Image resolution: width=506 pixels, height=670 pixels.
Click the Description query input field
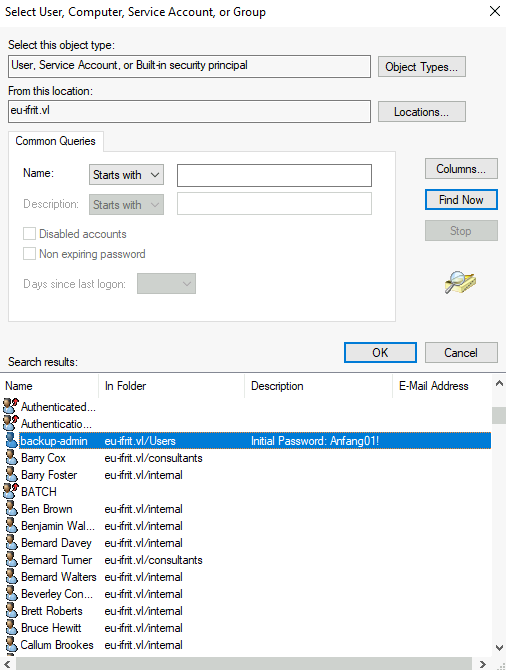tap(274, 203)
